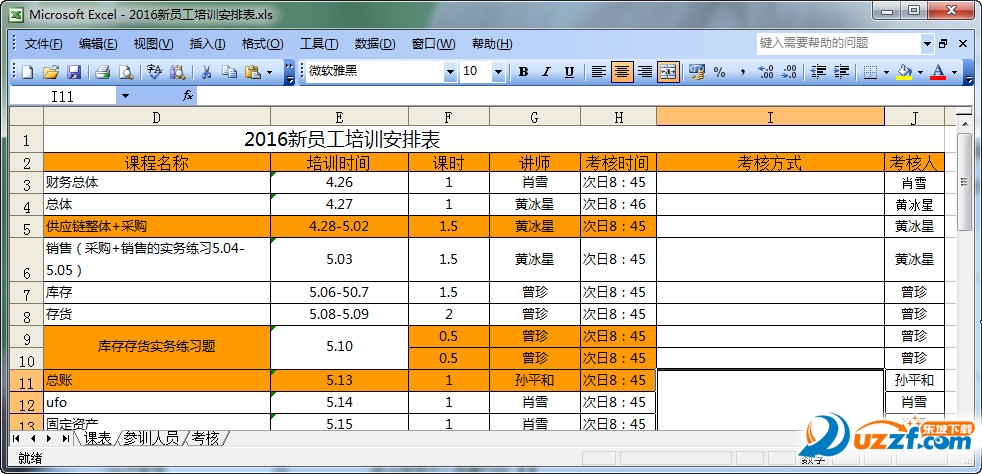
Task: Open print preview with magnifier page icon
Action: point(126,72)
